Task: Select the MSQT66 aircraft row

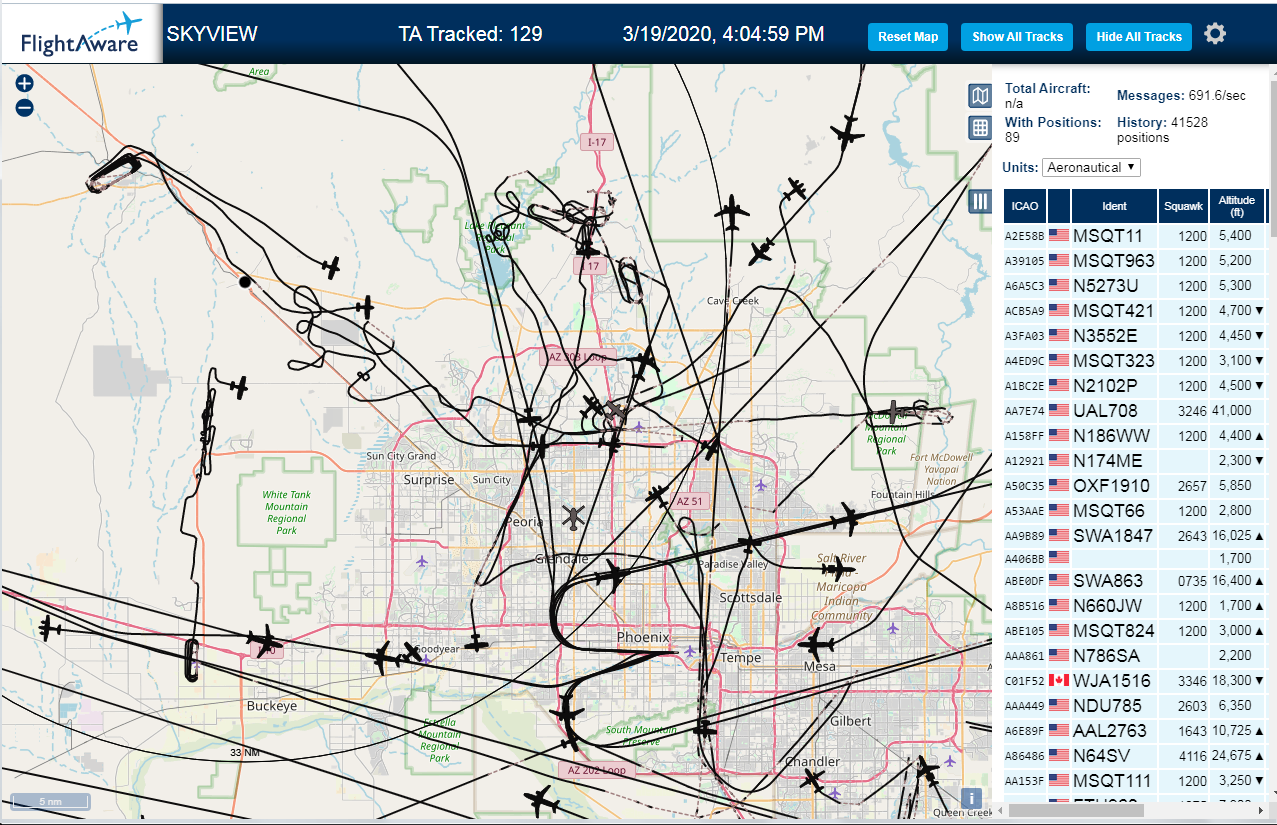Action: pos(1135,511)
